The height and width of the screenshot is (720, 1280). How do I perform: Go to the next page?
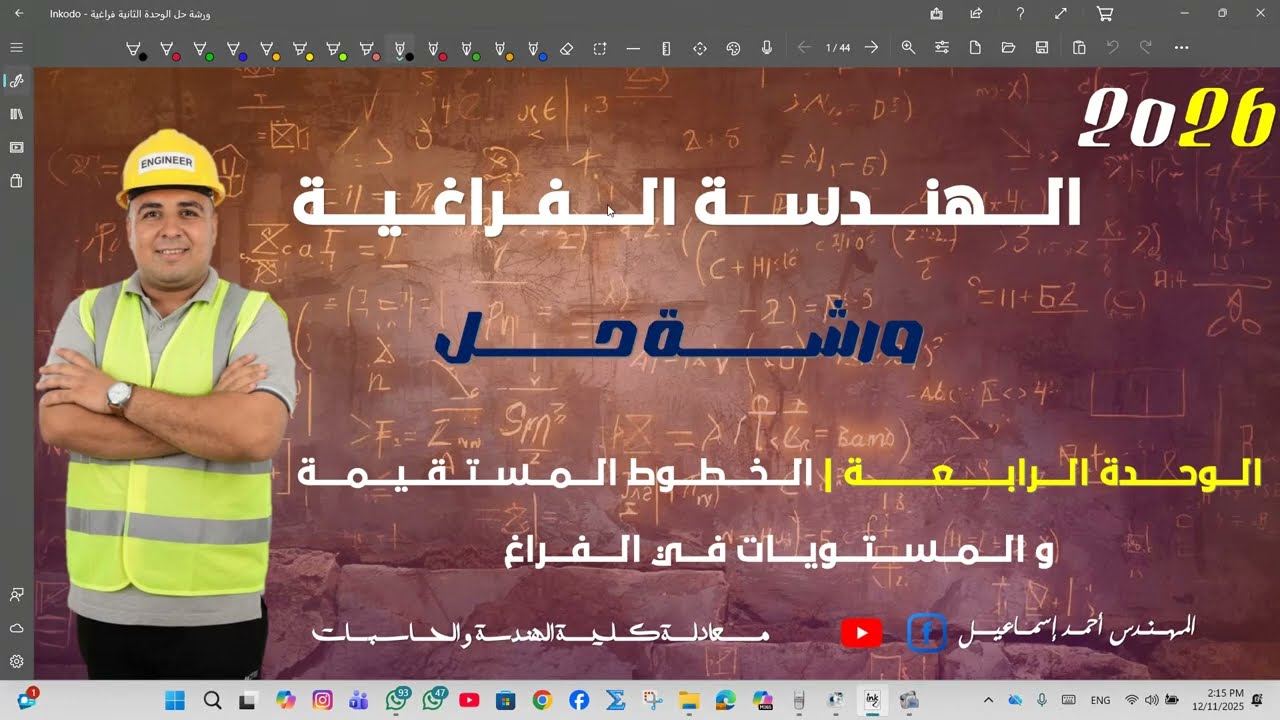[x=872, y=48]
